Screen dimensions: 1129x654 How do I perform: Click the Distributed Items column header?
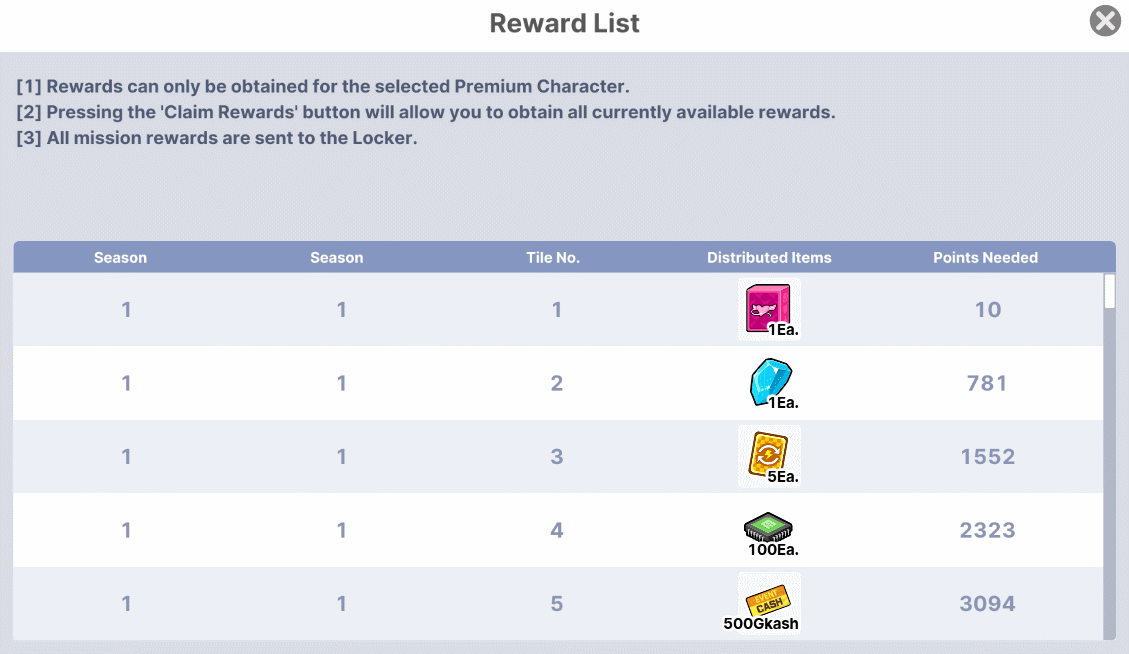pyautogui.click(x=769, y=257)
